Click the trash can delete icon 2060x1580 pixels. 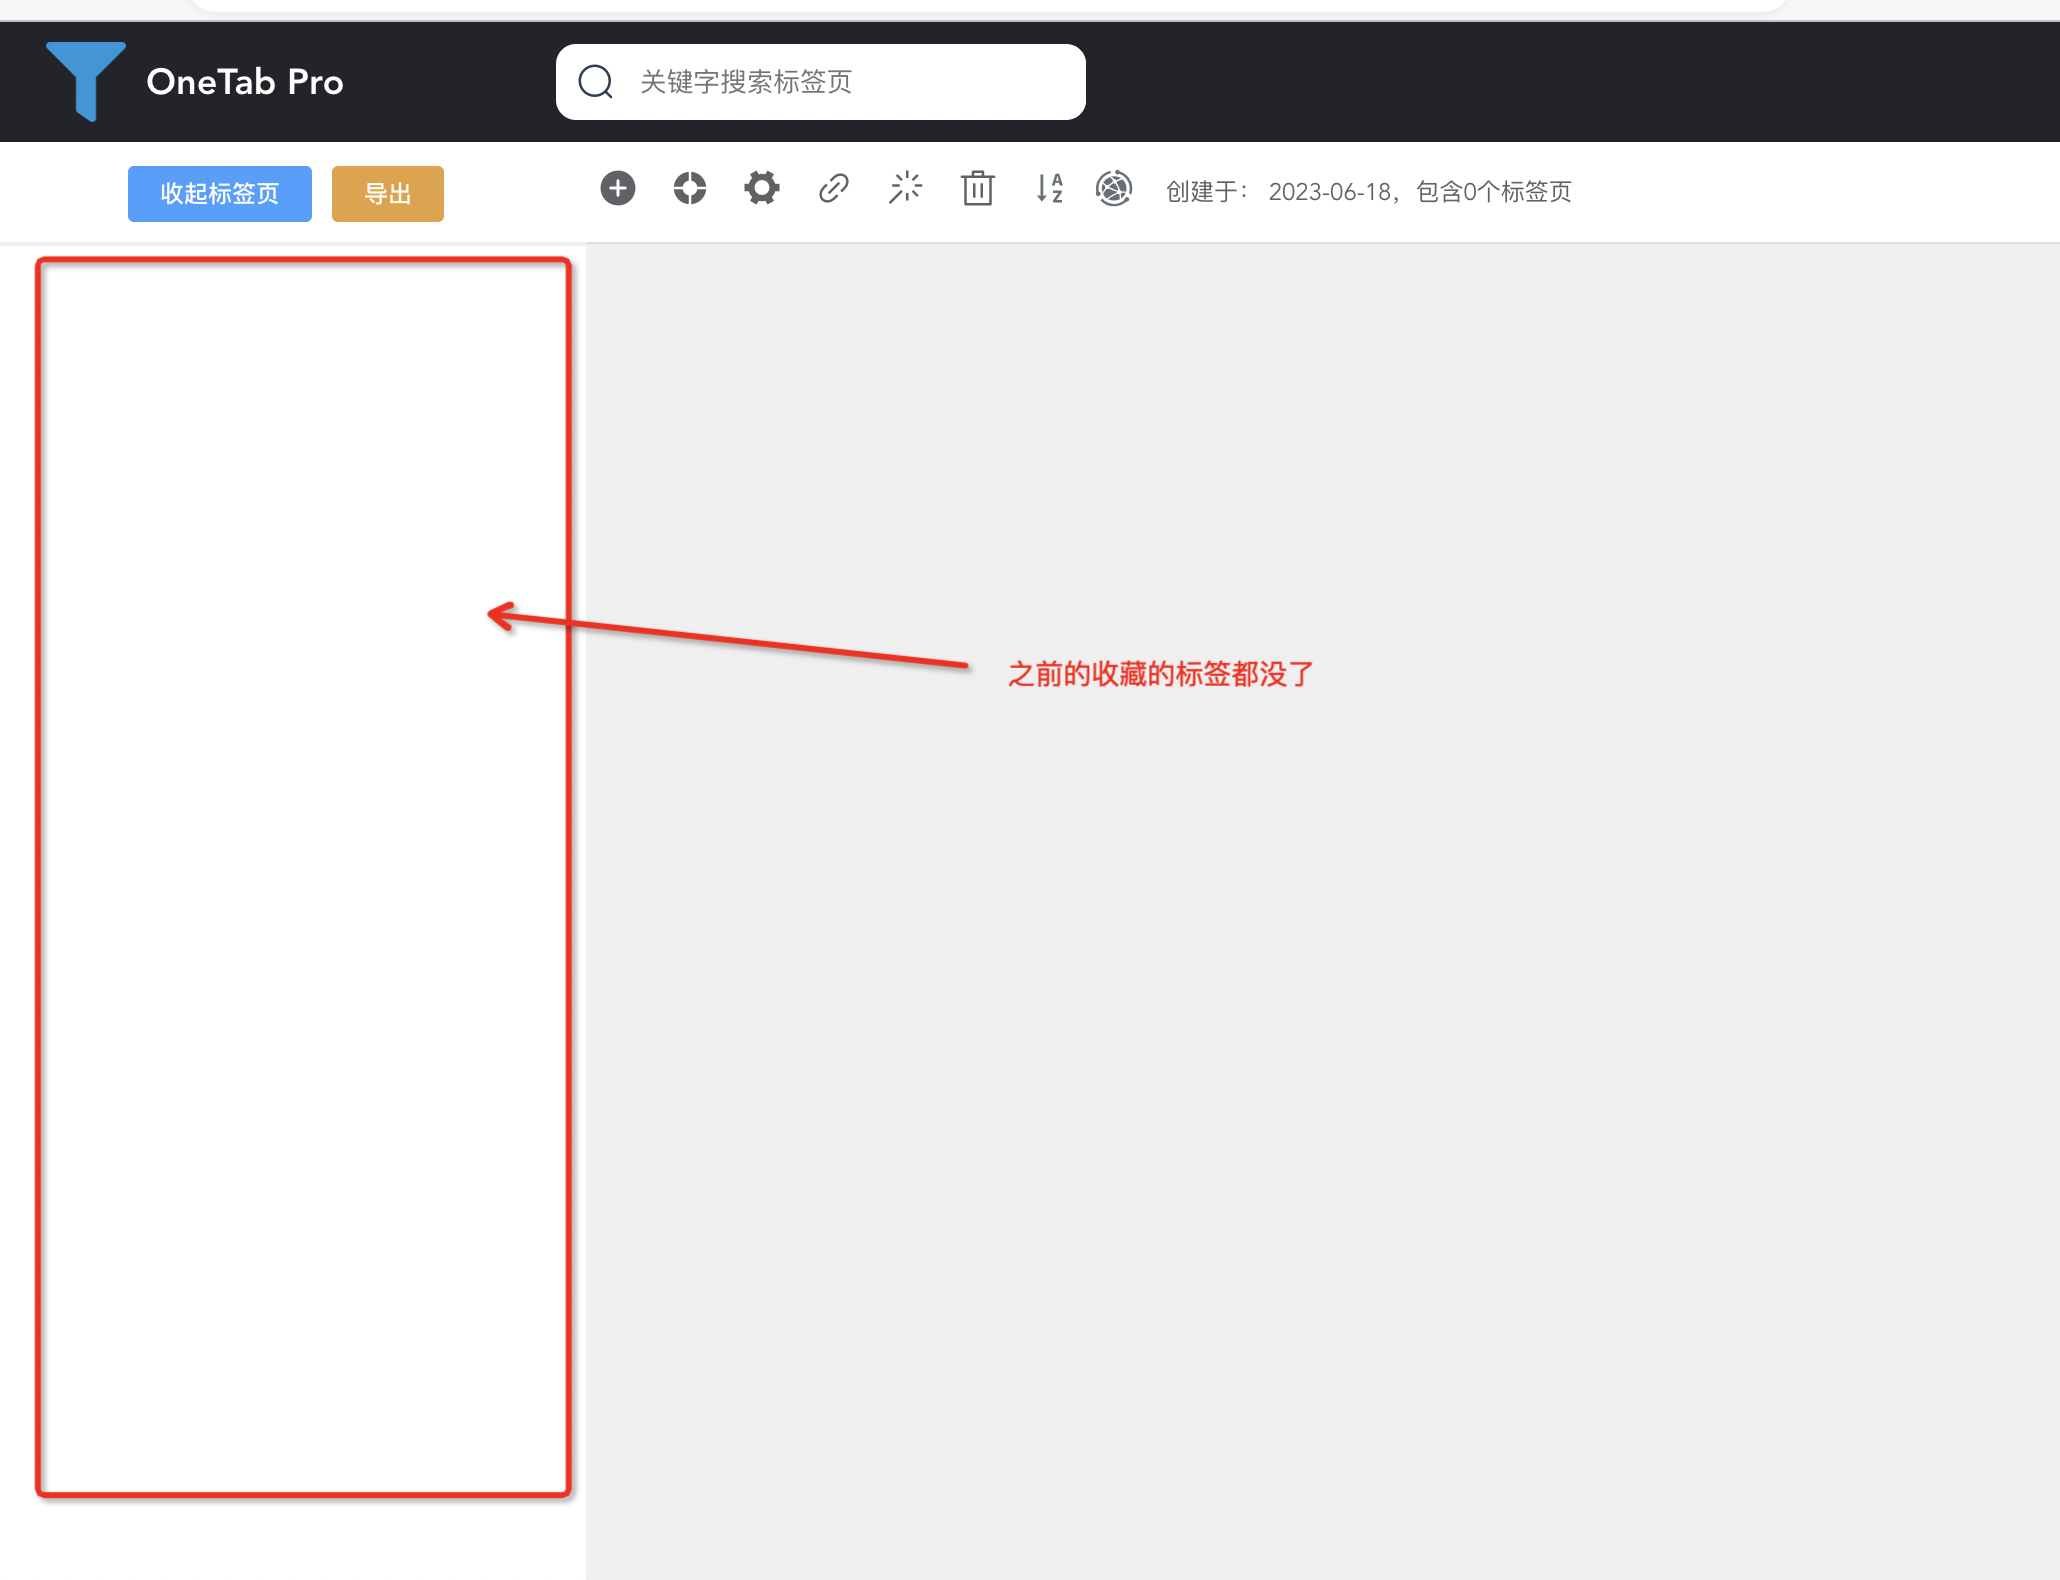(x=978, y=188)
